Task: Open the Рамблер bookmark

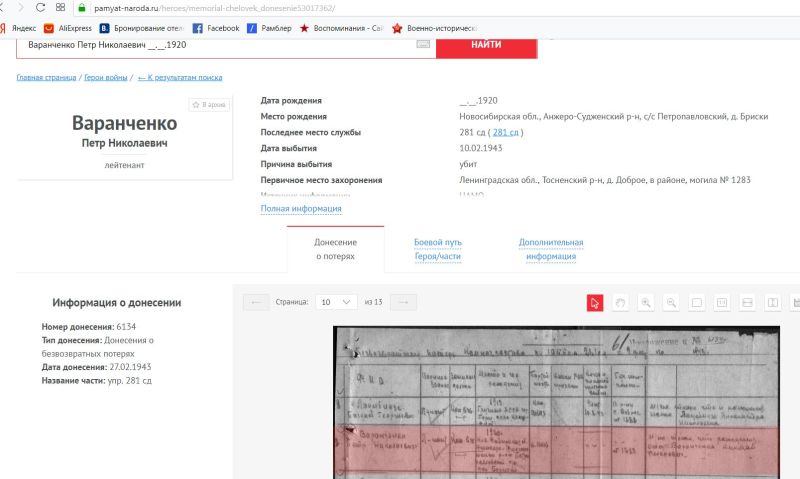Action: tap(269, 28)
